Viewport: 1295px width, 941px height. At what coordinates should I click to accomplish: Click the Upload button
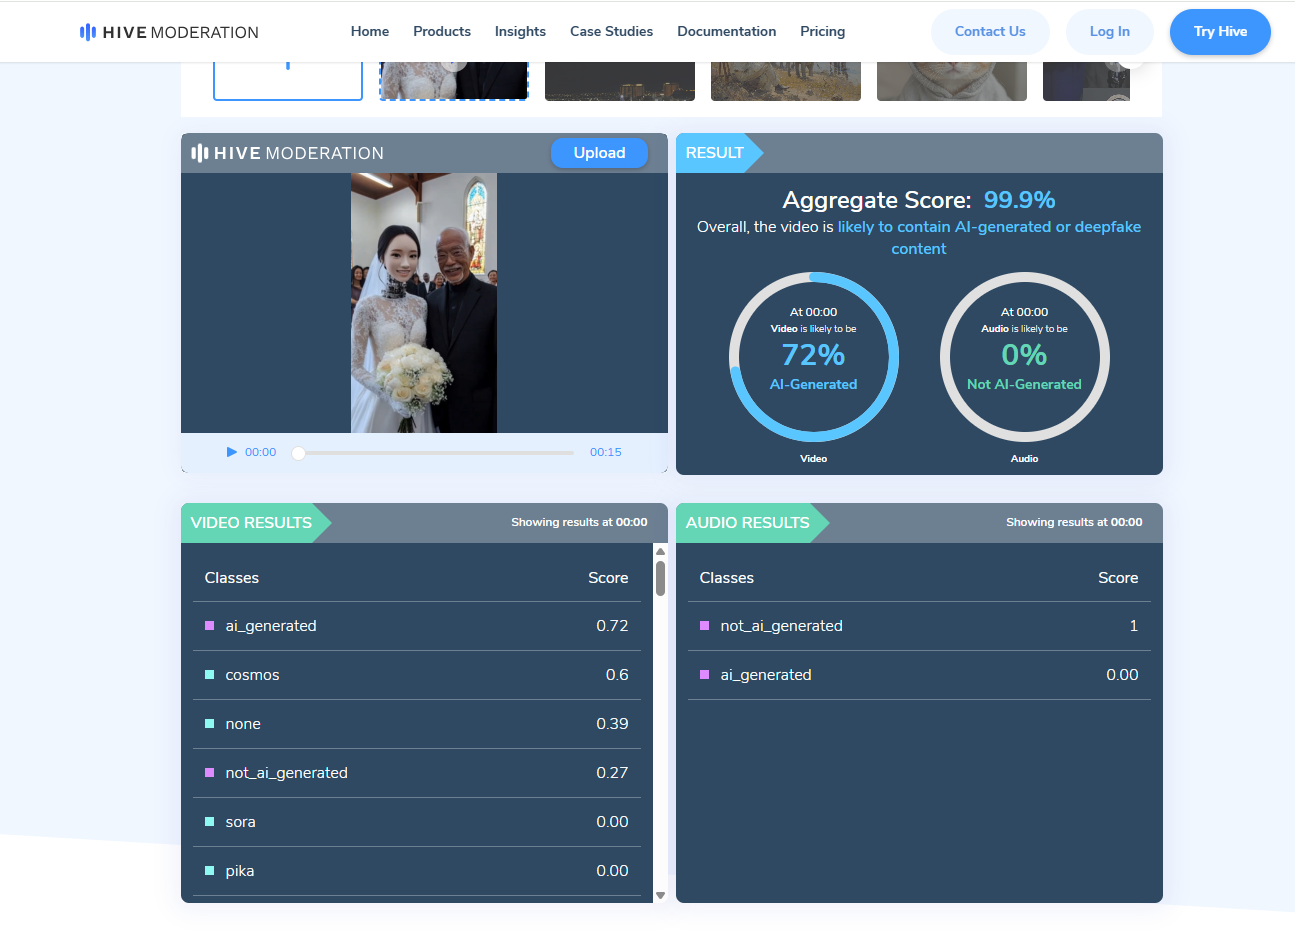[599, 153]
